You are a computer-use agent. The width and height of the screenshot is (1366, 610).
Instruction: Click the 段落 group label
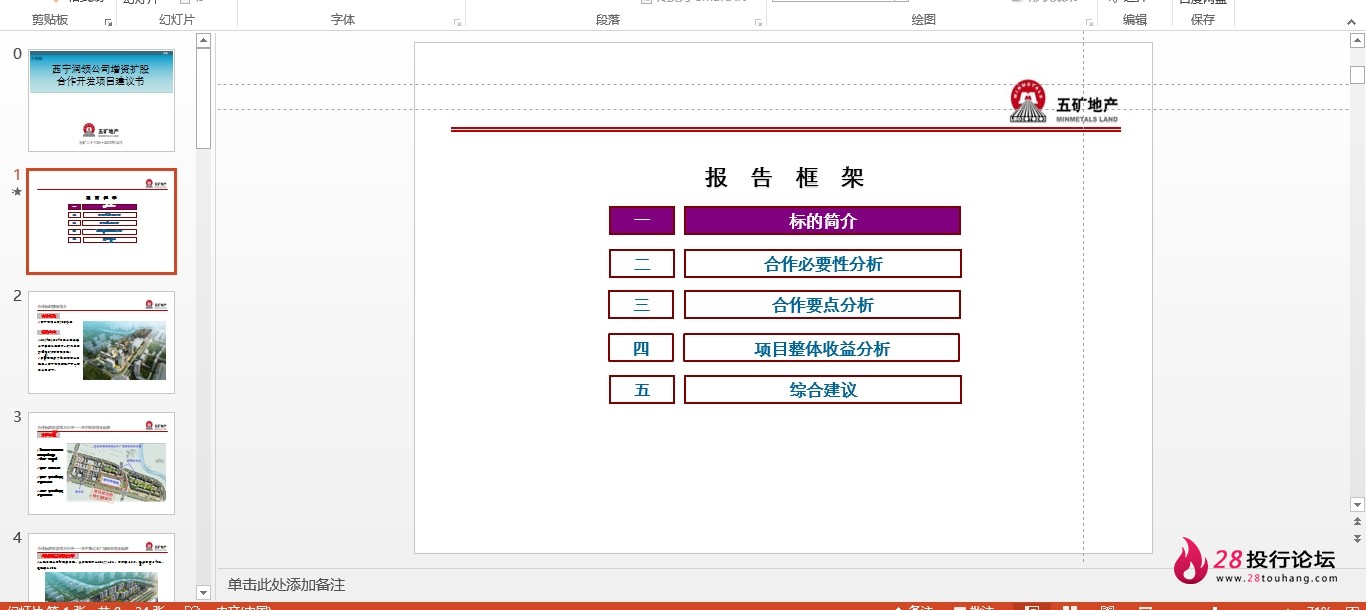coord(608,20)
